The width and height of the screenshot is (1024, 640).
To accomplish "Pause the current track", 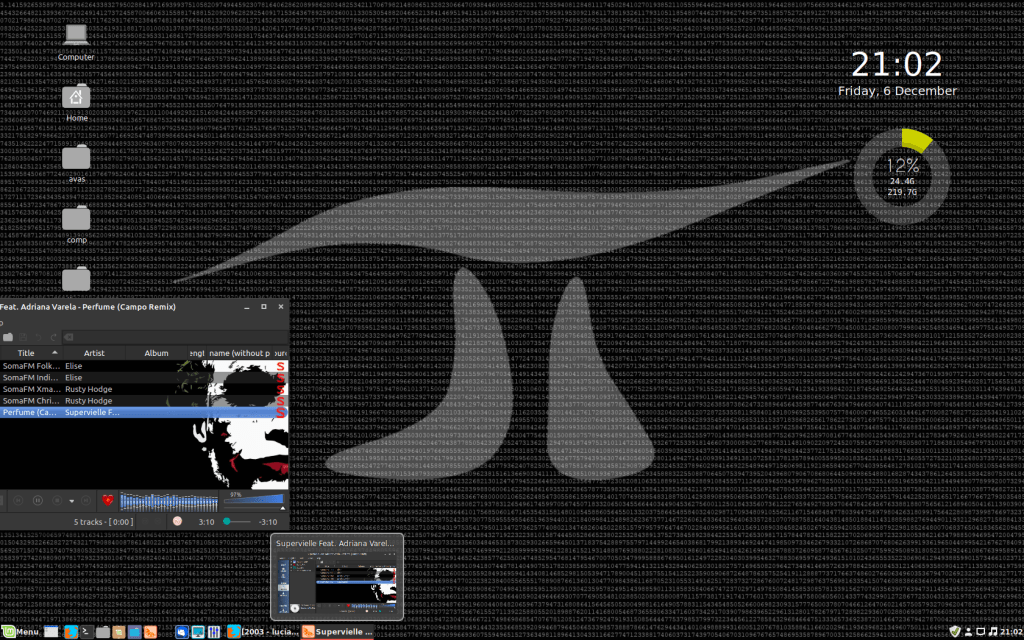I will 37,500.
